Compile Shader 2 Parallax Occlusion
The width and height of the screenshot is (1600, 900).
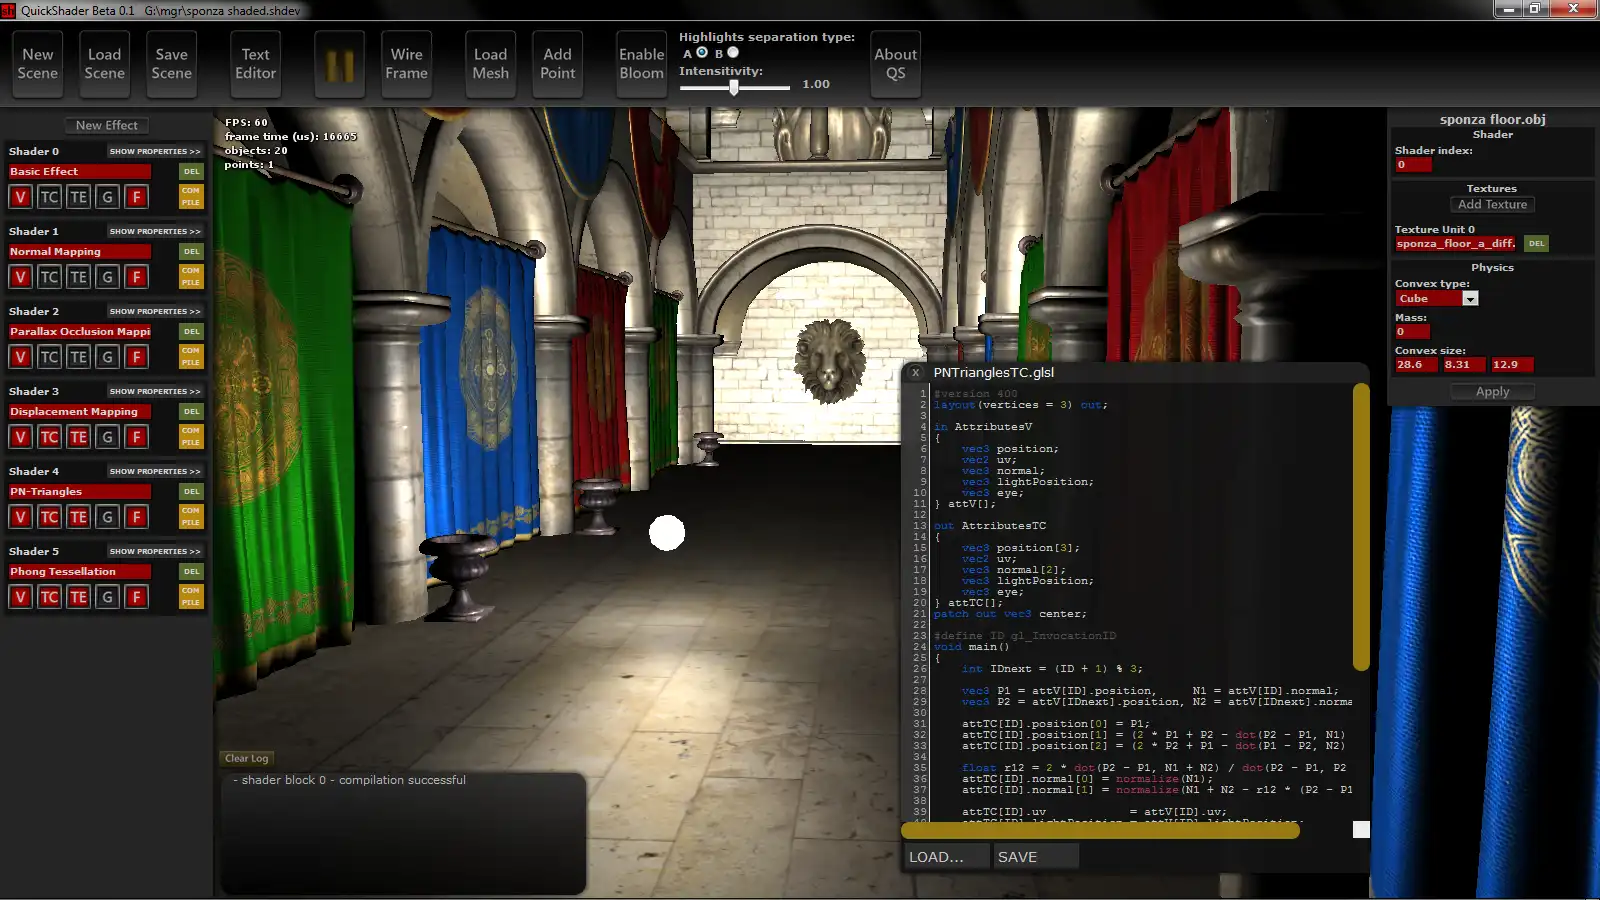pos(191,357)
